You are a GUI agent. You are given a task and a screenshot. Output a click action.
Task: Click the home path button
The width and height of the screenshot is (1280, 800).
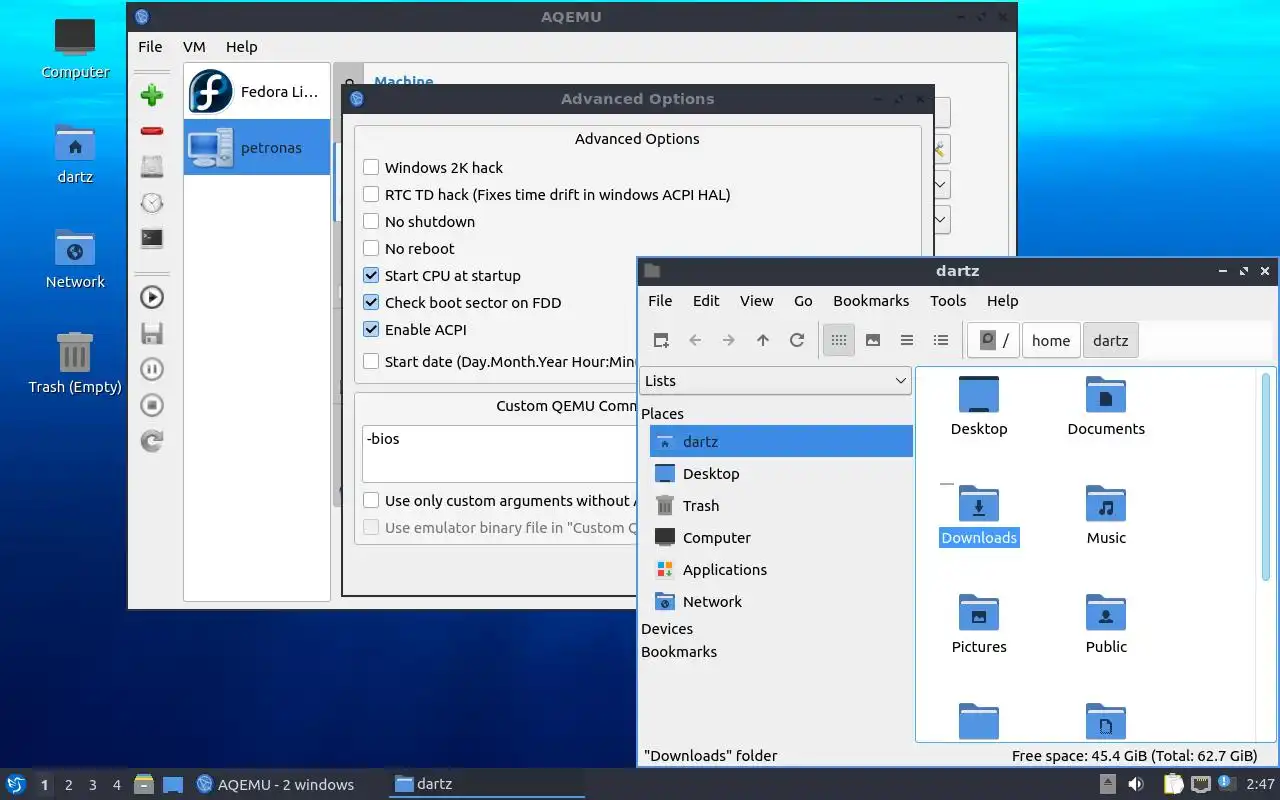pyautogui.click(x=1051, y=340)
